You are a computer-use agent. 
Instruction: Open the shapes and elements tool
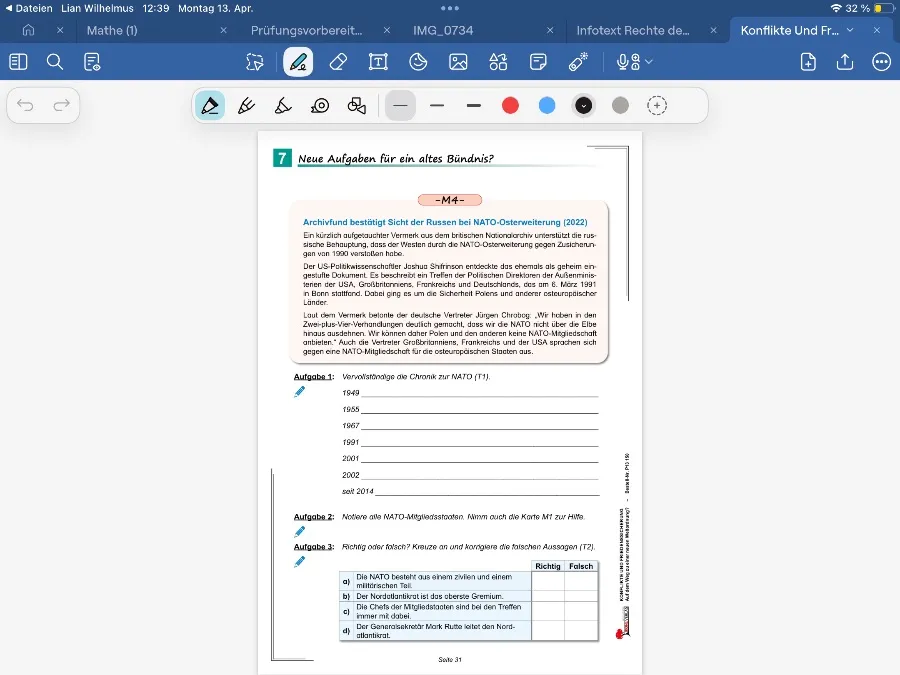click(x=498, y=61)
